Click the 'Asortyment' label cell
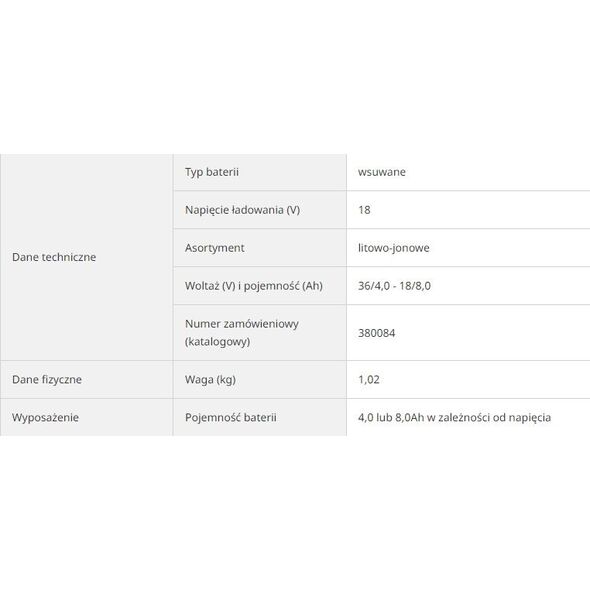The height and width of the screenshot is (590, 590). pyautogui.click(x=260, y=248)
